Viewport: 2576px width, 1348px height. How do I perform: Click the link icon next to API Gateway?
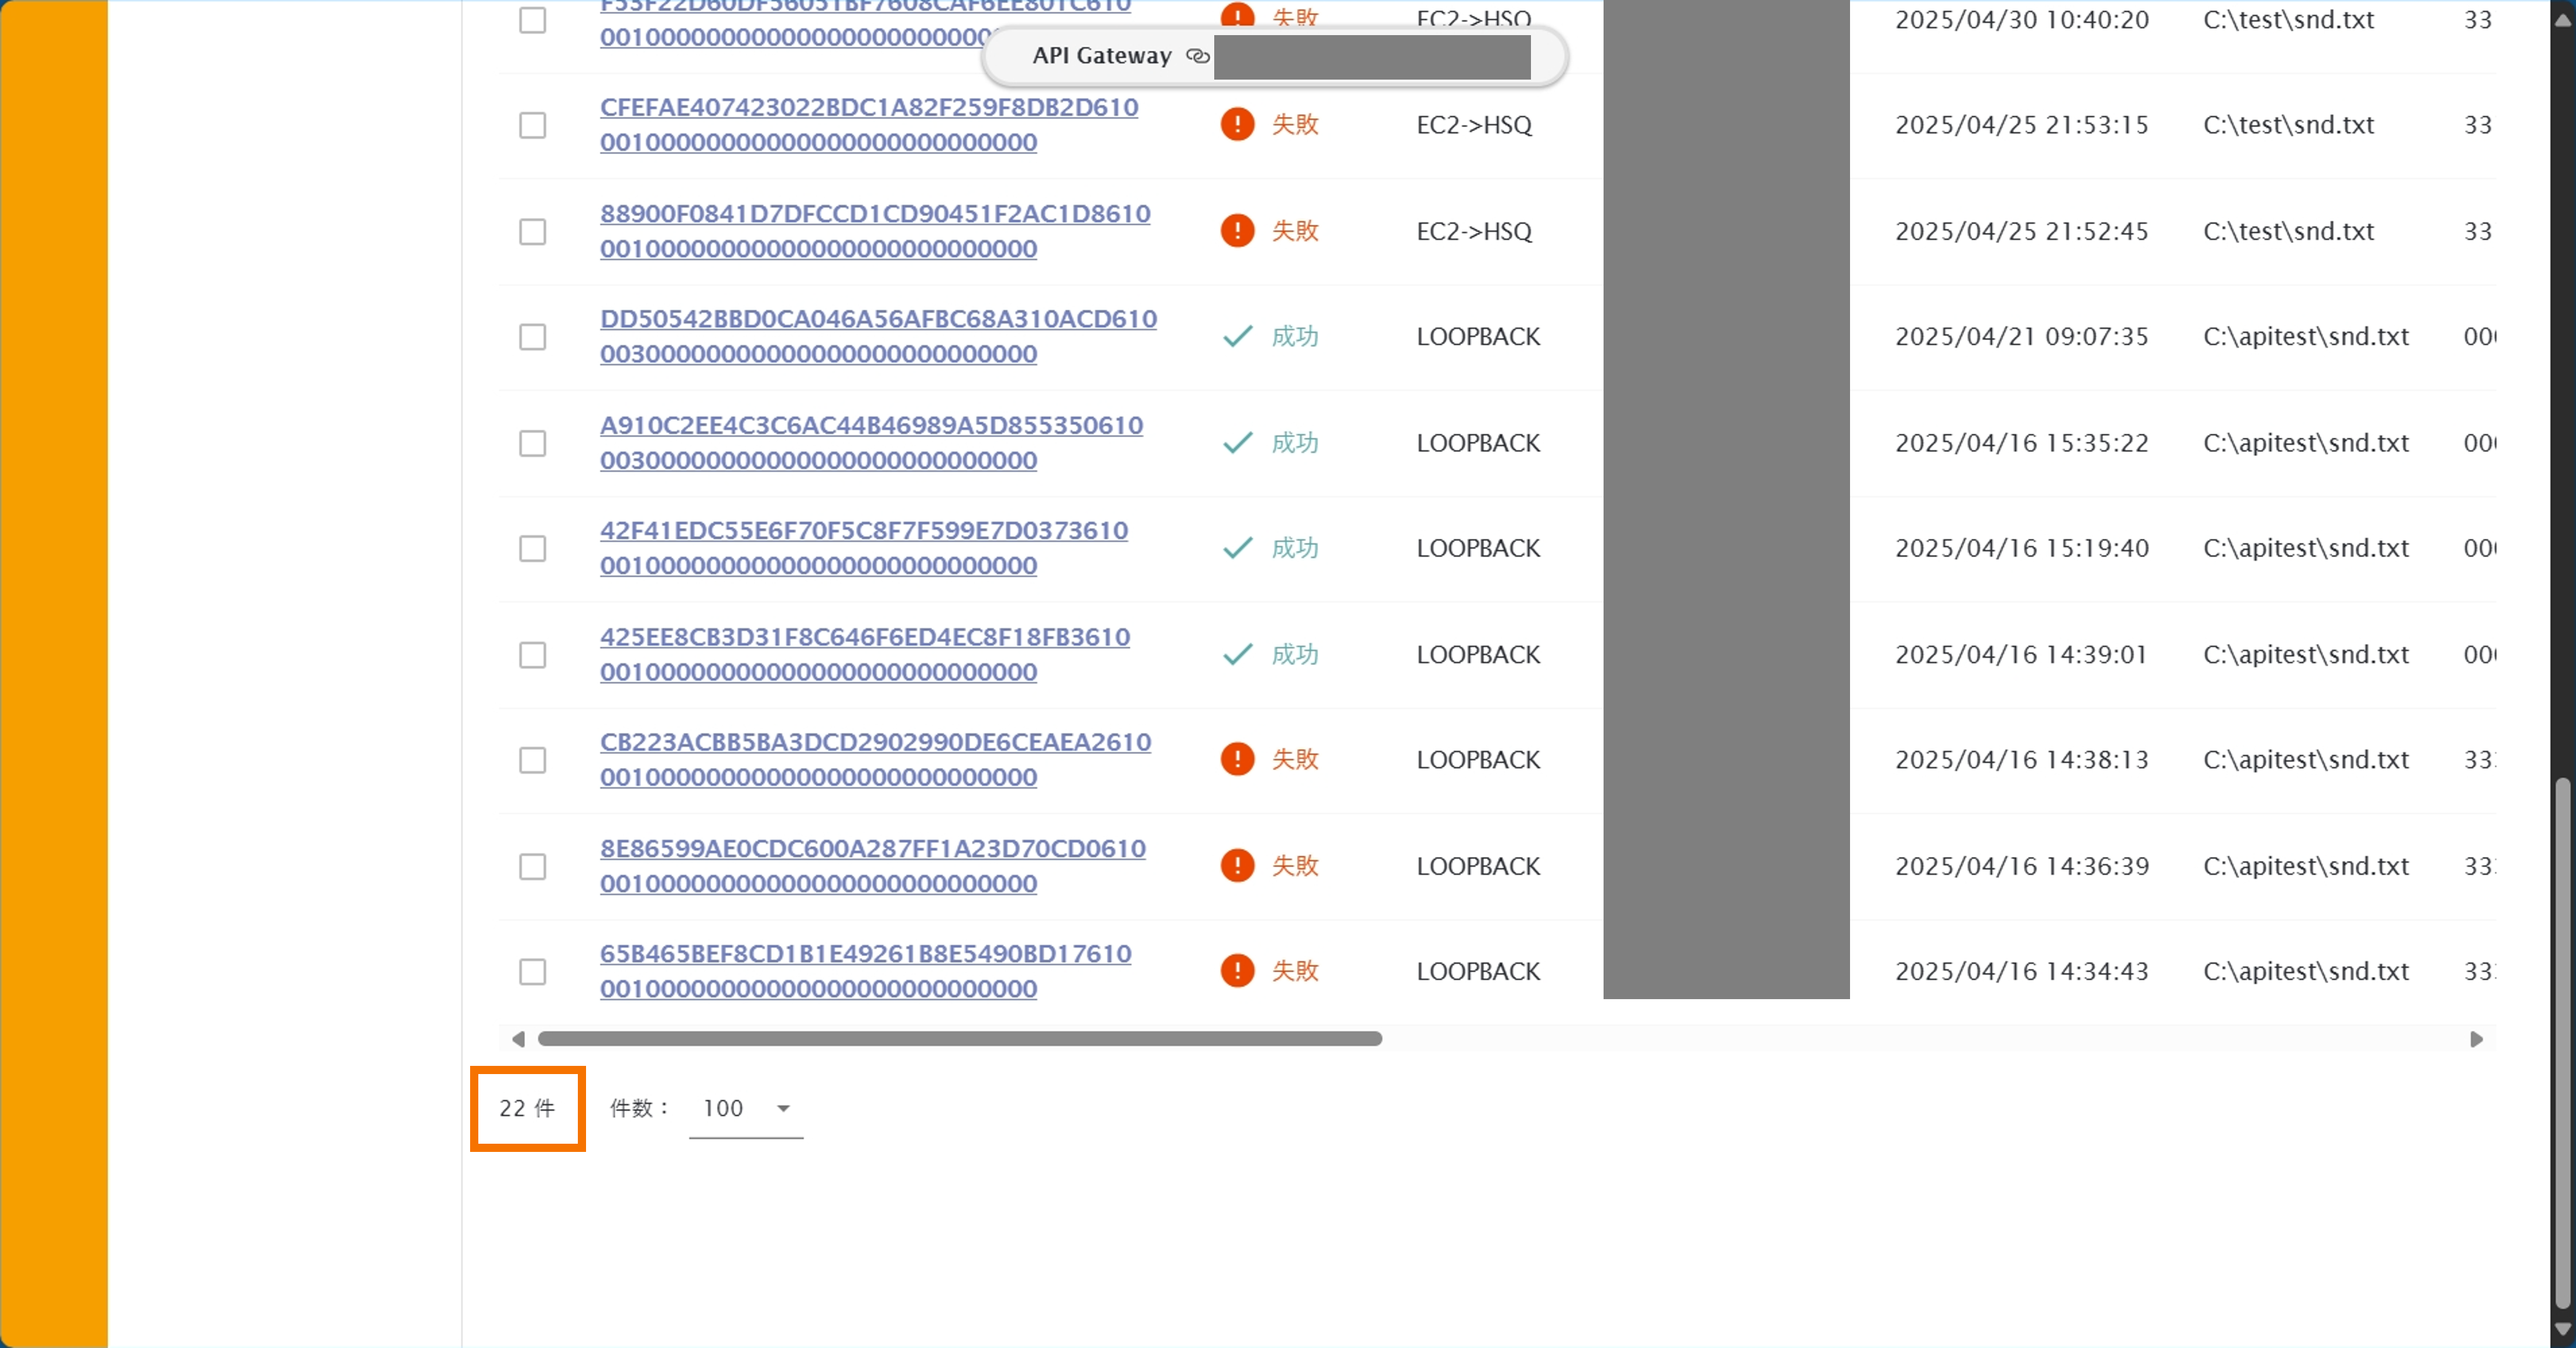[x=1197, y=57]
